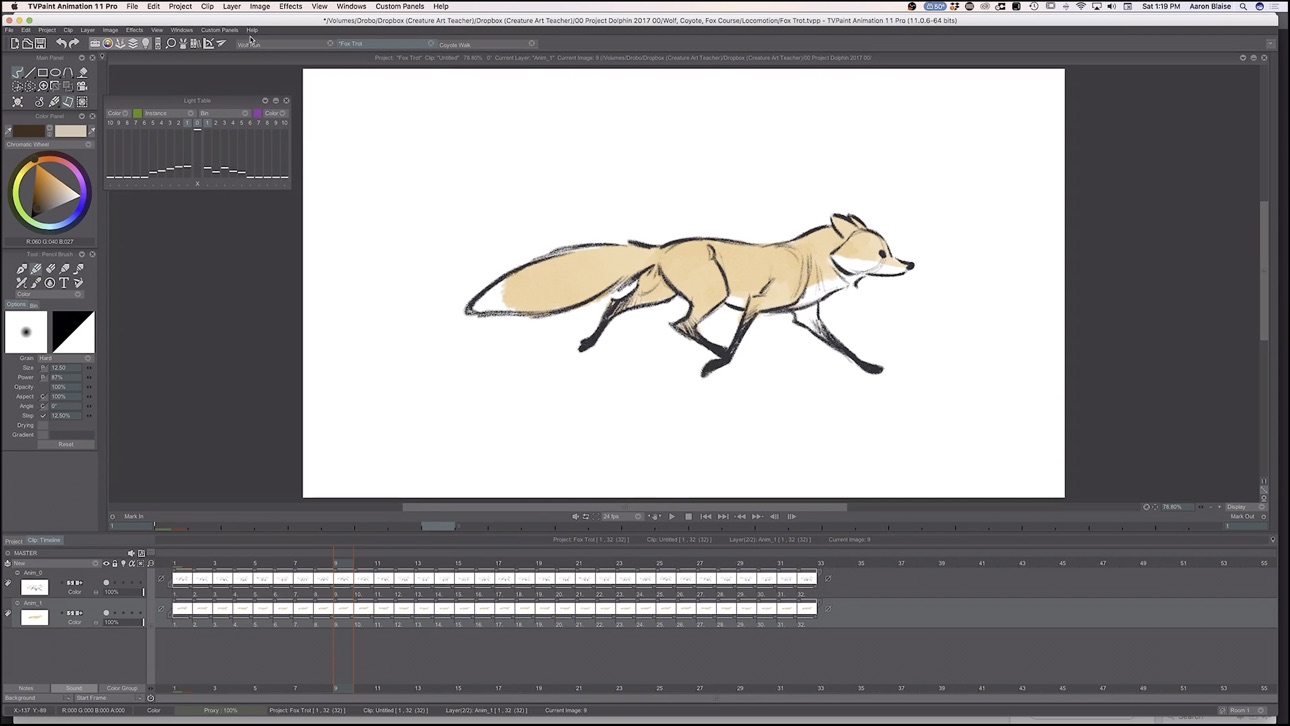Click the alpha lock header icon in timeline
This screenshot has height=726, width=1290.
tap(132, 563)
